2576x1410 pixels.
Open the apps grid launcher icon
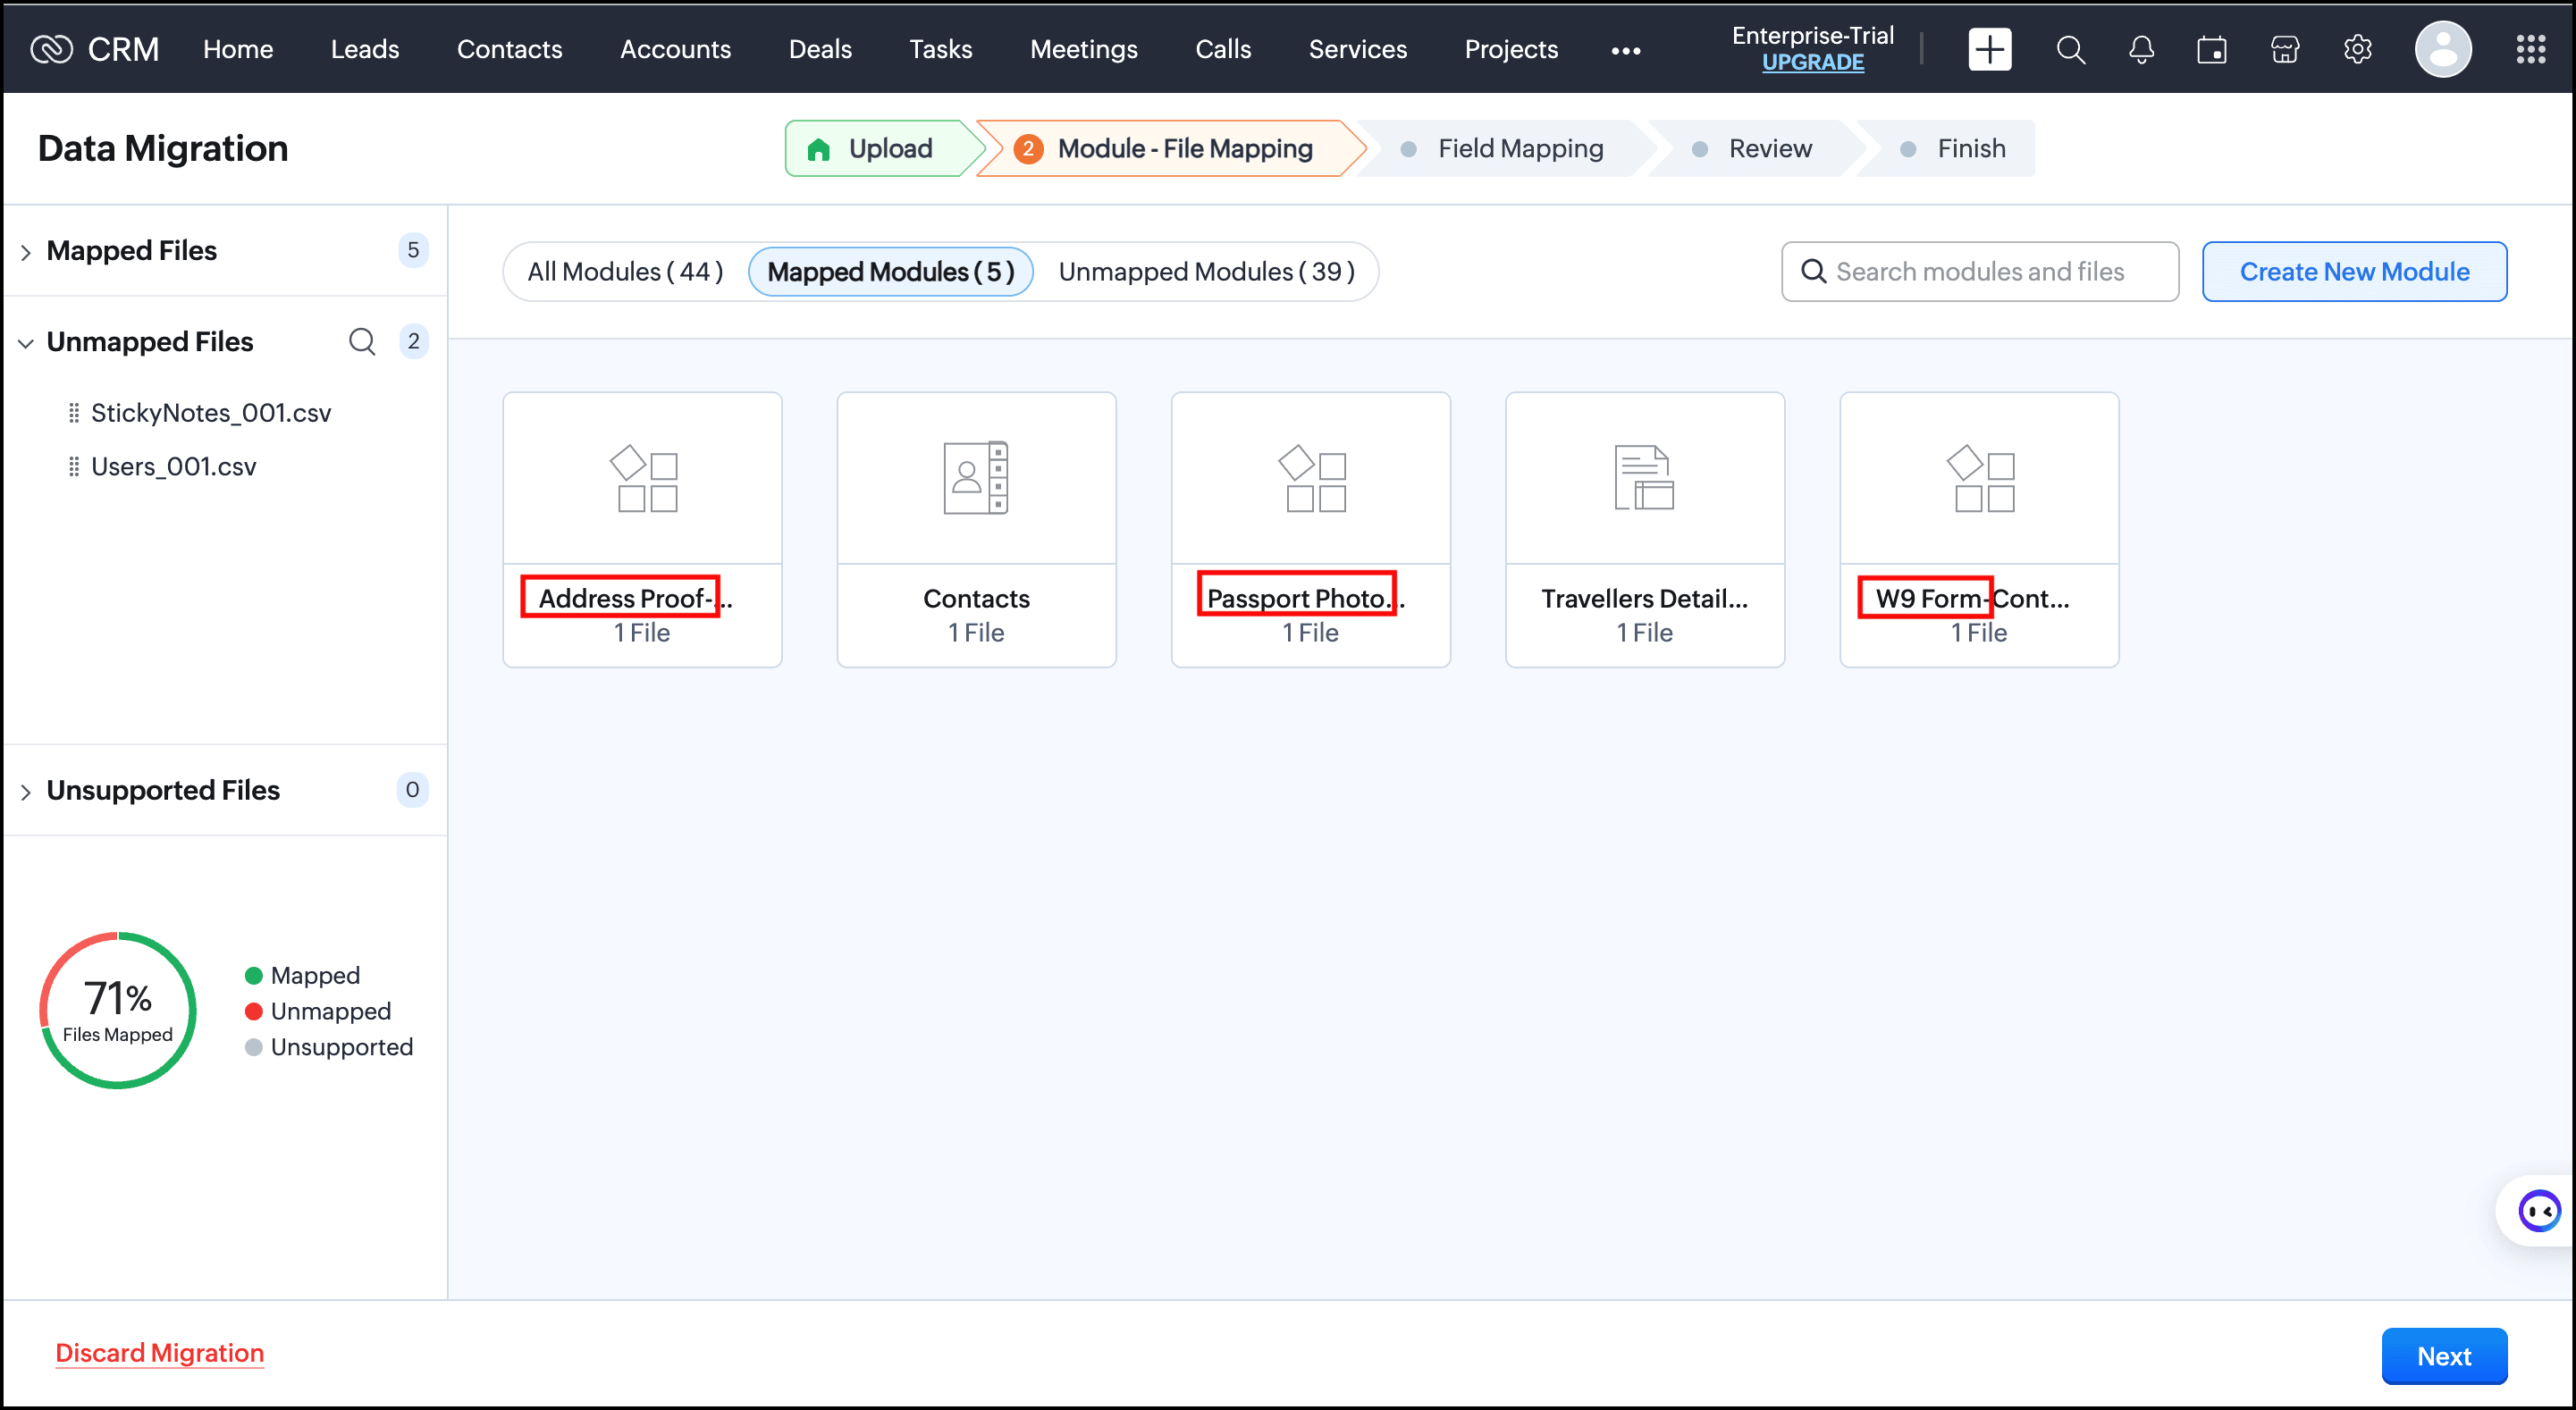pyautogui.click(x=2530, y=49)
